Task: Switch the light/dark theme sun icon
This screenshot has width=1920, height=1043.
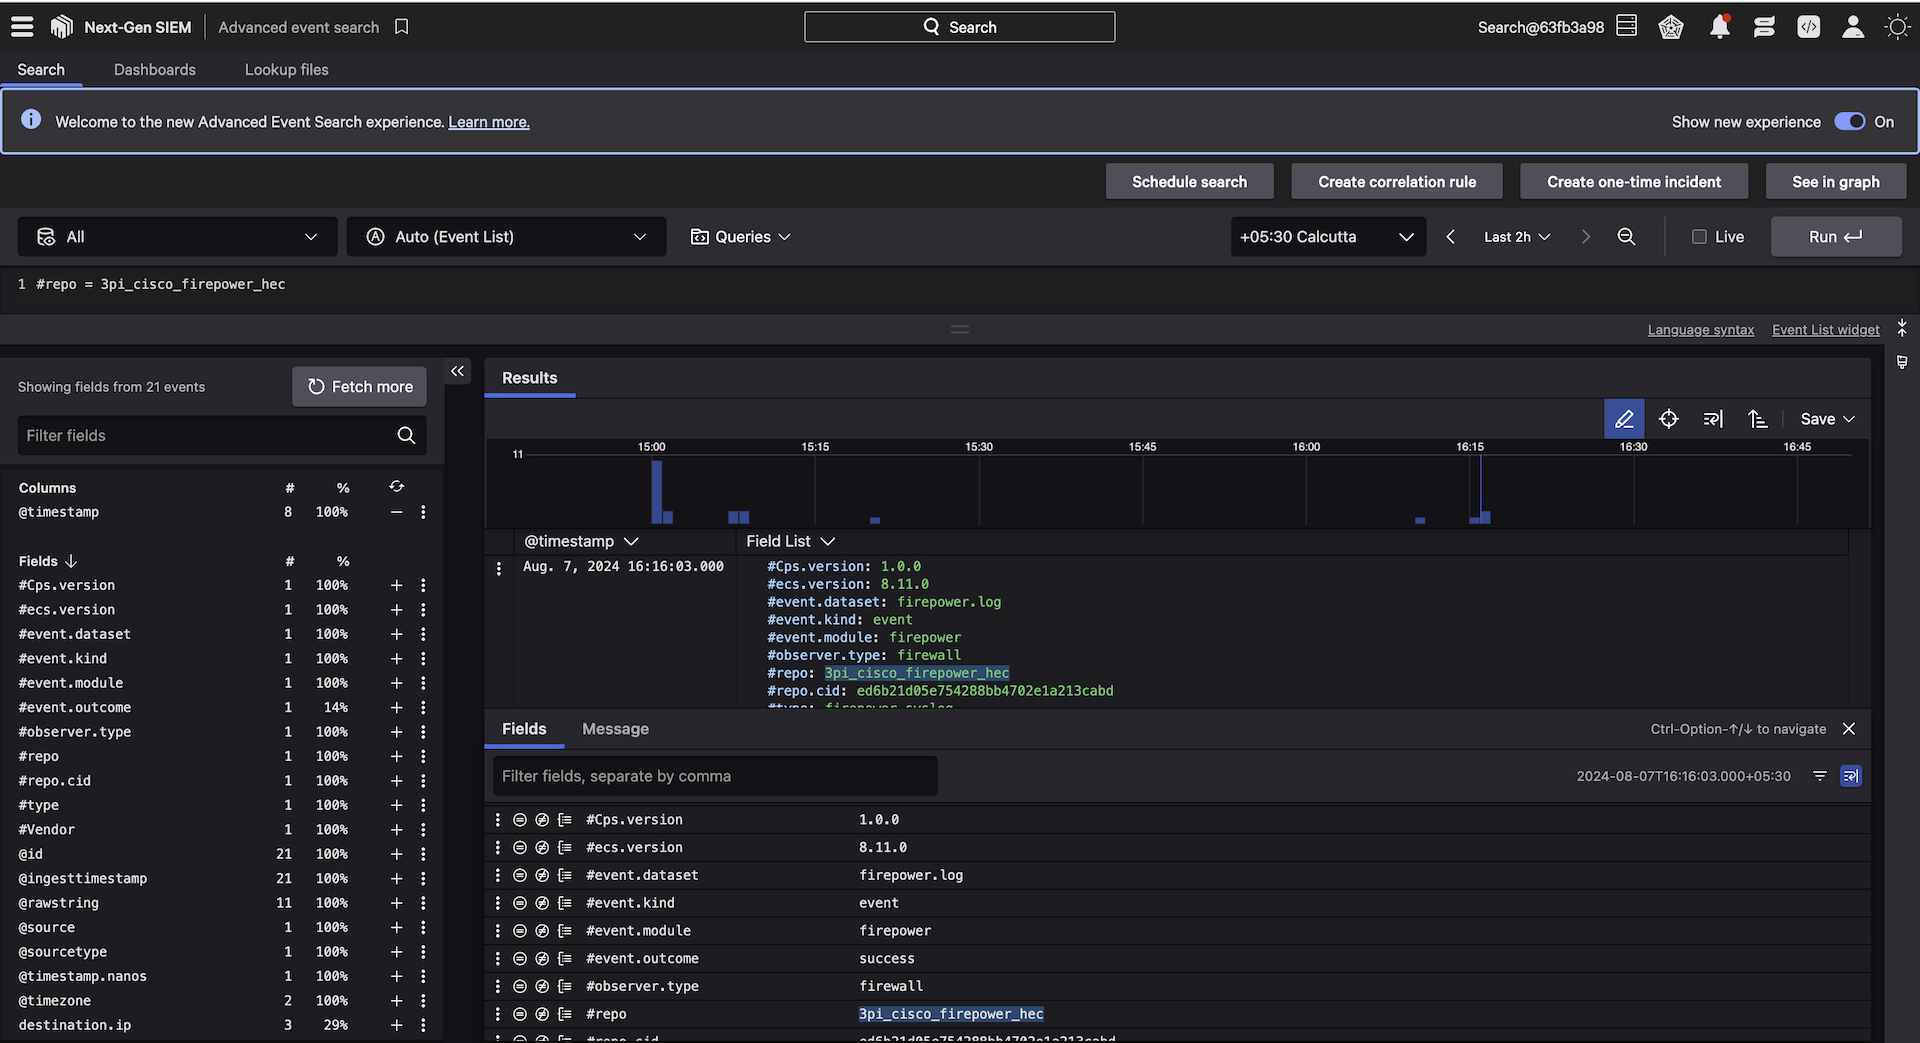Action: [x=1897, y=27]
